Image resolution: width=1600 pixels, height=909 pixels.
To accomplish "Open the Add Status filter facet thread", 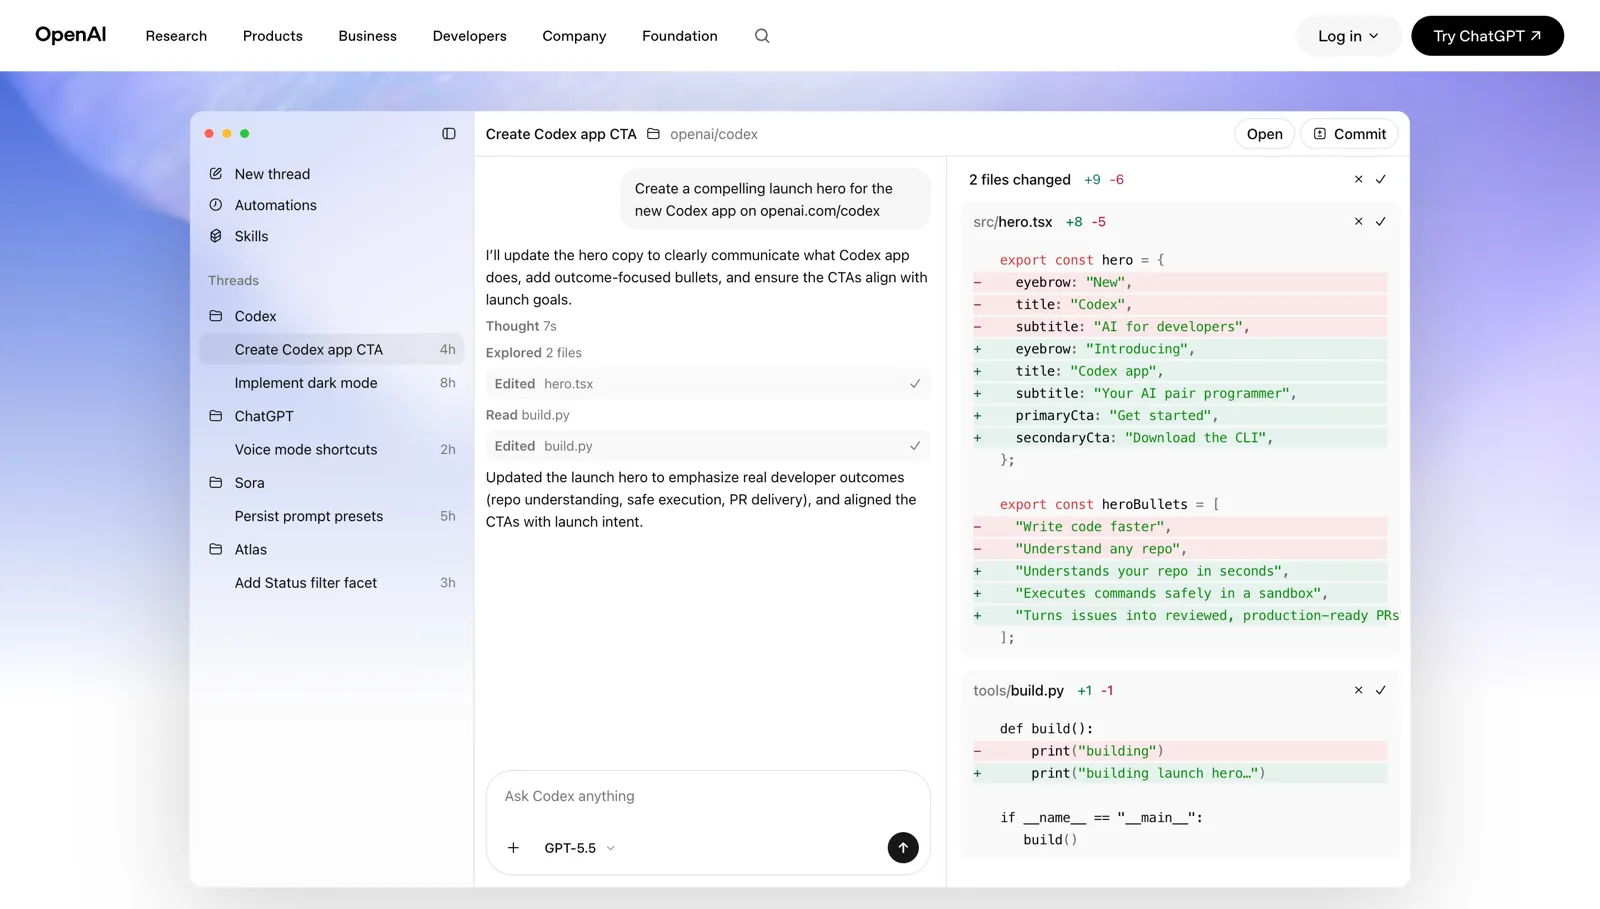I will pyautogui.click(x=331, y=583).
